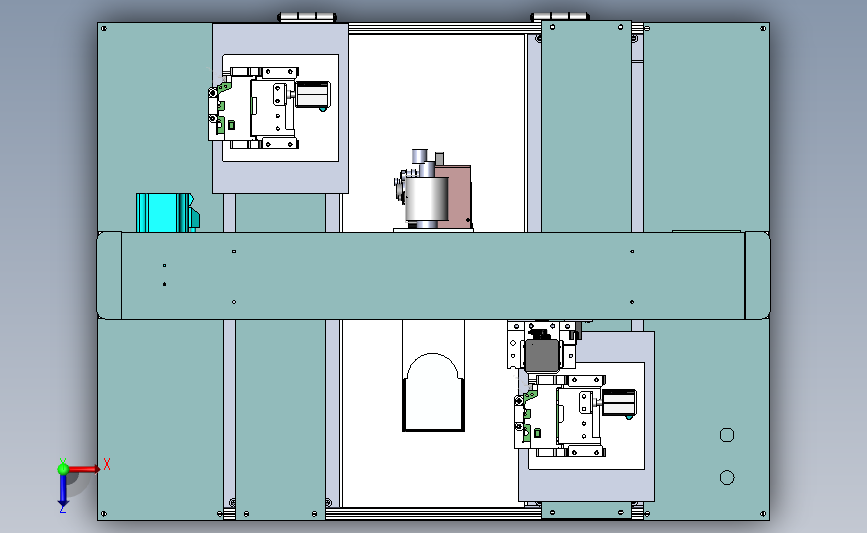Select the brown box behind the center motor
The image size is (867, 533).
click(459, 196)
